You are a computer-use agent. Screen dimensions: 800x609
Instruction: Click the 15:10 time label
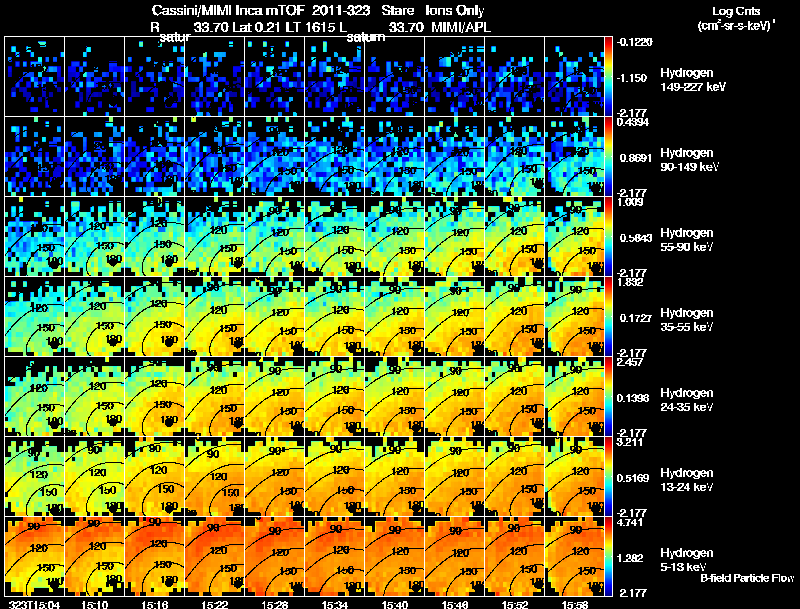point(95,604)
